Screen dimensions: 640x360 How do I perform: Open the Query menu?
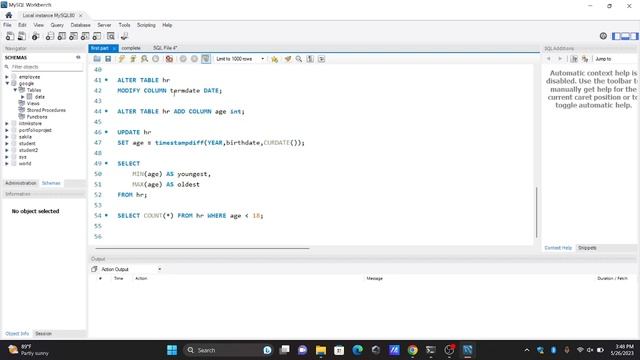pyautogui.click(x=57, y=25)
